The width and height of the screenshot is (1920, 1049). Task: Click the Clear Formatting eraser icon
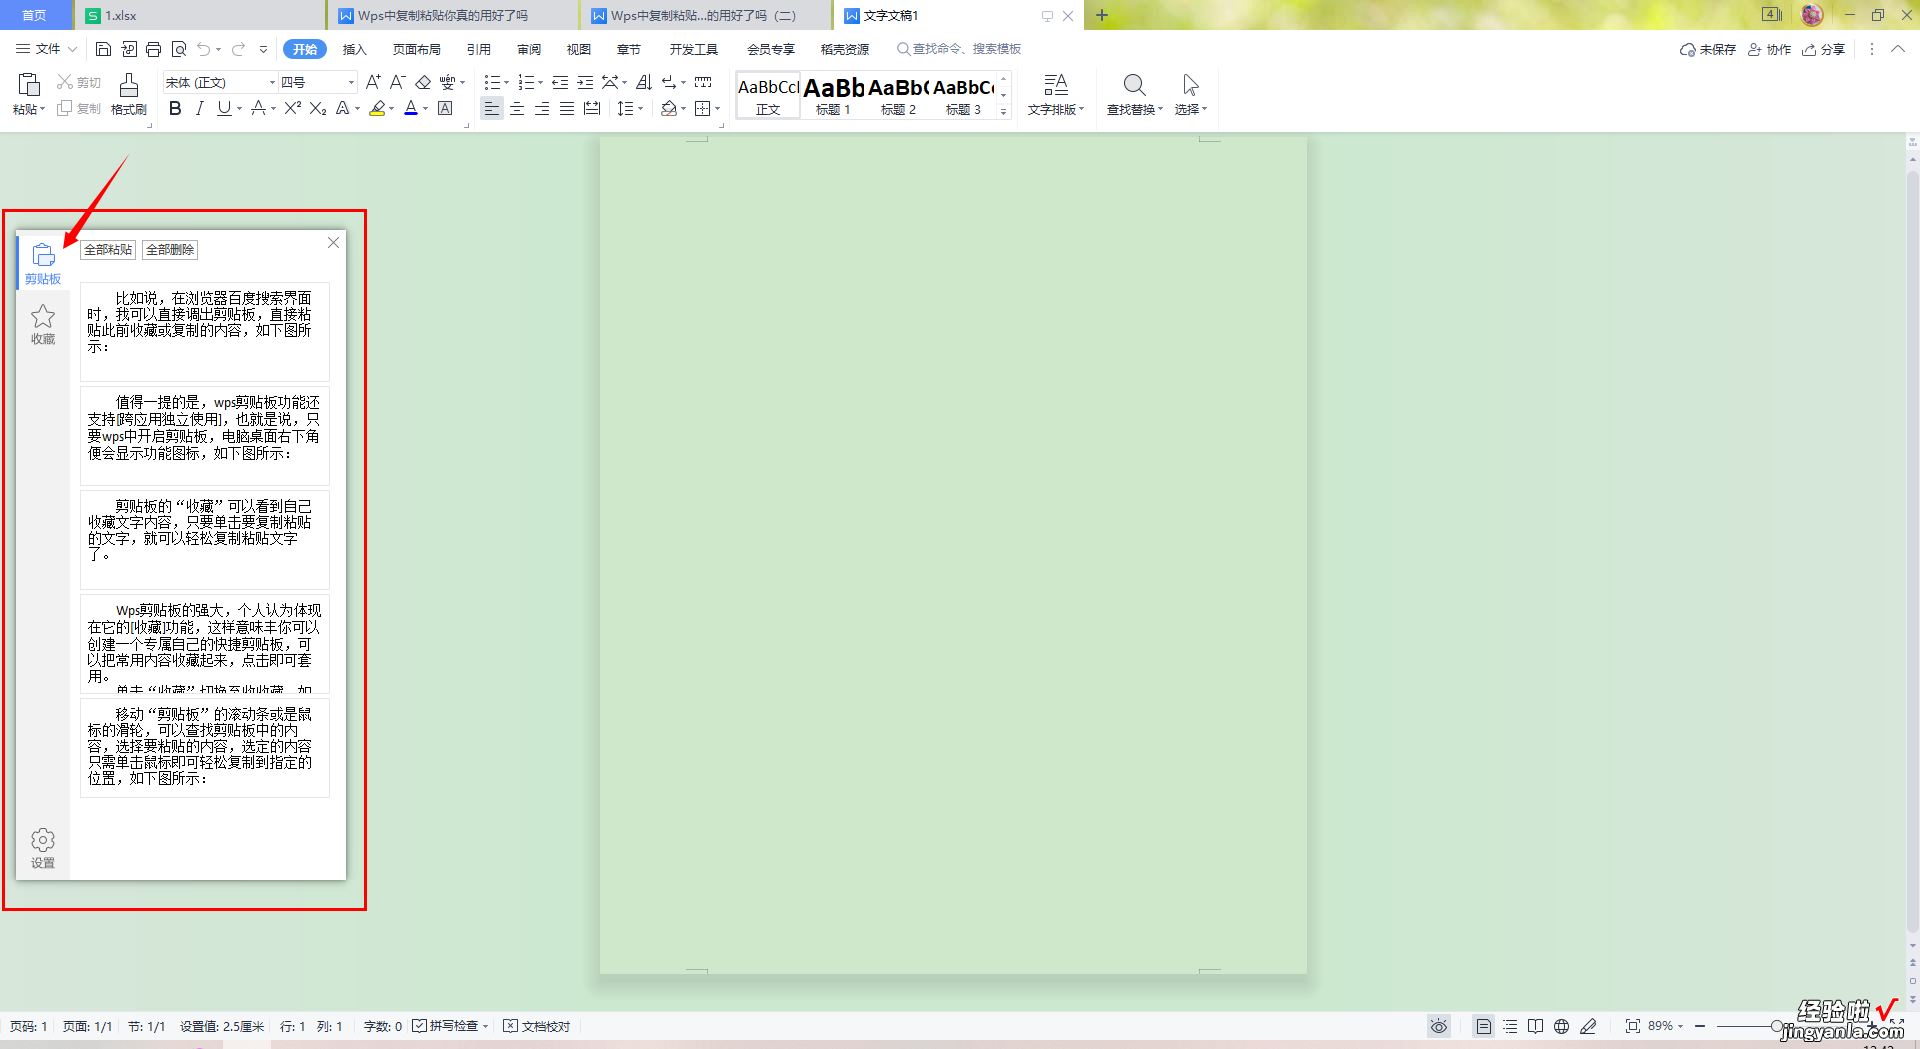[423, 82]
